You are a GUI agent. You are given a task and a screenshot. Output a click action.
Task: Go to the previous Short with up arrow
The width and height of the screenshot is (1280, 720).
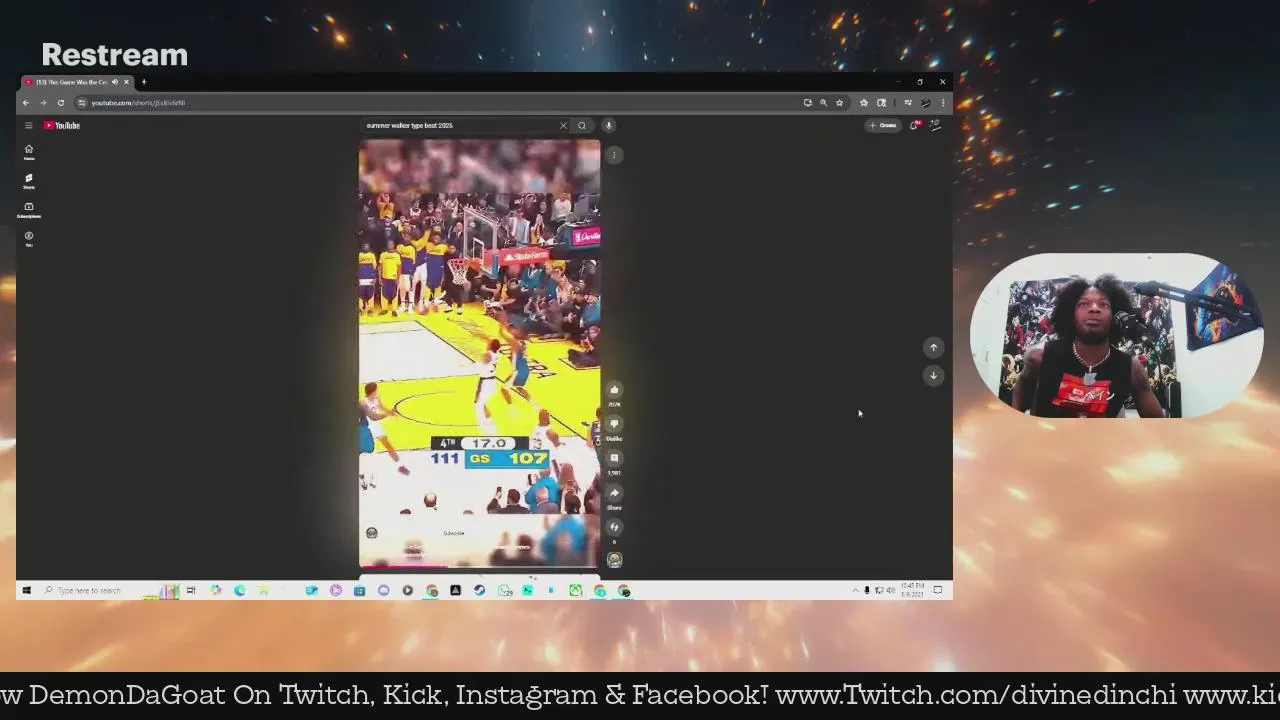(x=933, y=348)
